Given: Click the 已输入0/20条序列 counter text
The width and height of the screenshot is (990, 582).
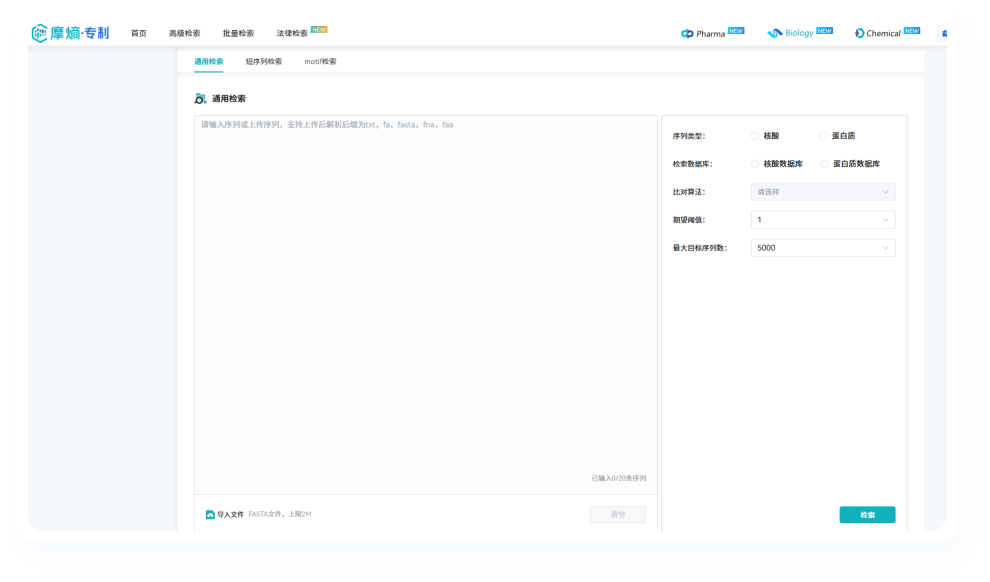Looking at the screenshot, I should tap(619, 478).
